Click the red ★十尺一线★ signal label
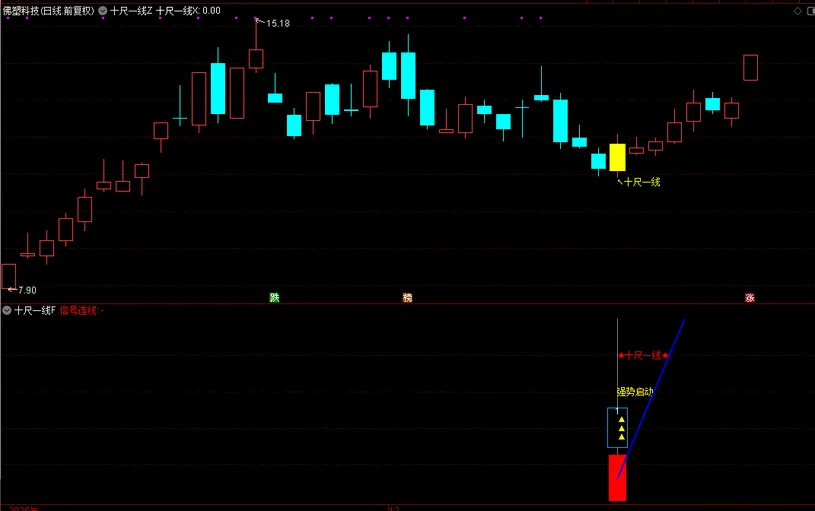The image size is (815, 511). [x=642, y=355]
